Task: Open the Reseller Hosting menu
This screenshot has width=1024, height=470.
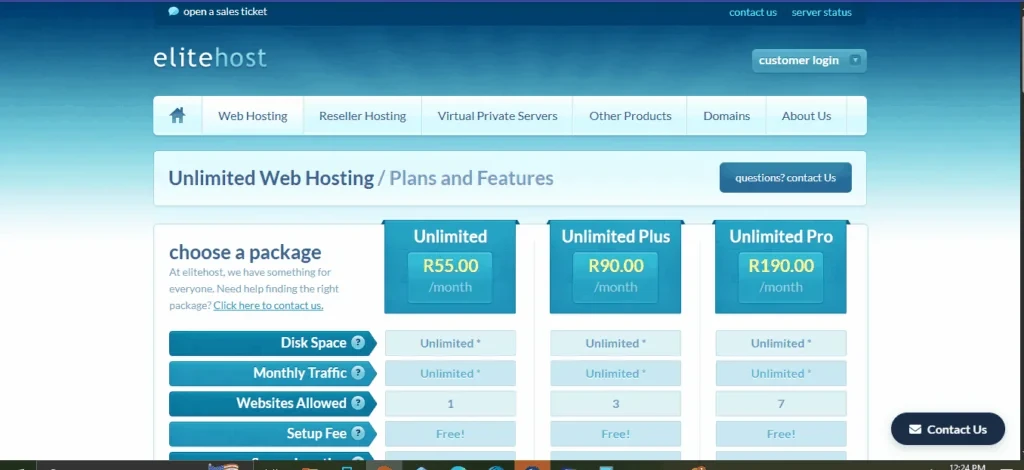Action: click(362, 116)
